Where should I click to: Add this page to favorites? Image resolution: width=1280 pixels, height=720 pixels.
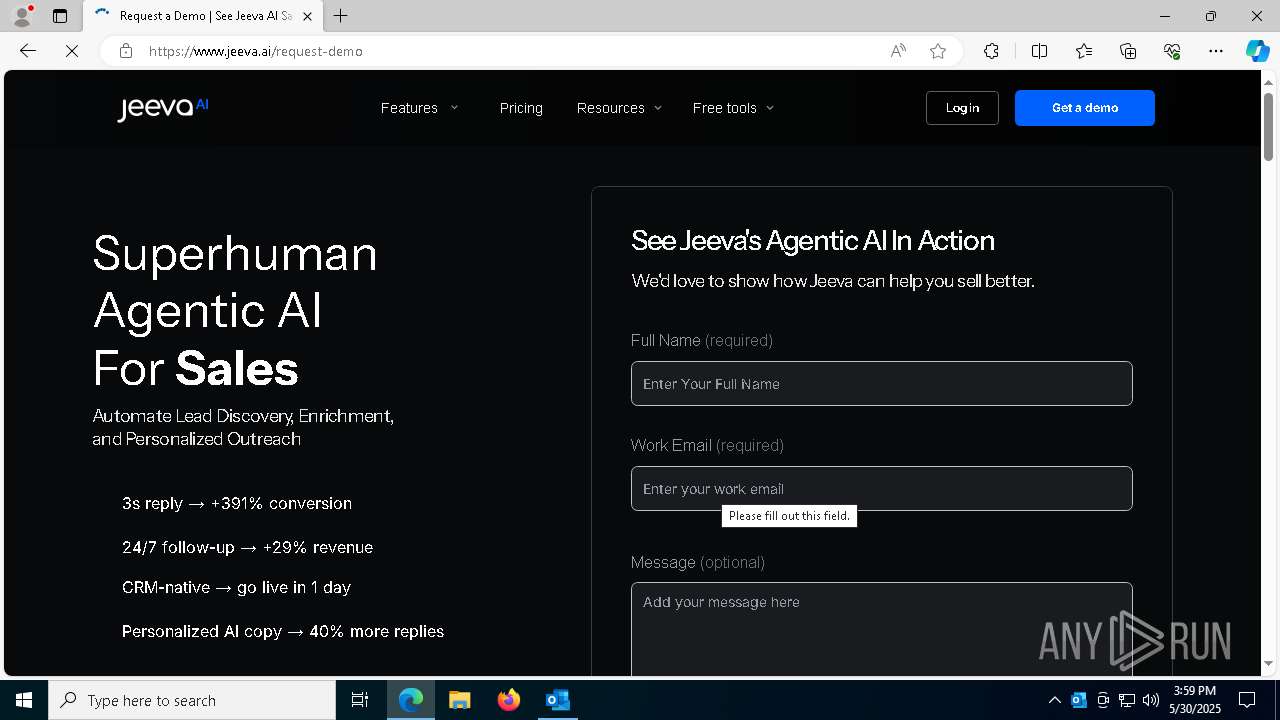pyautogui.click(x=938, y=51)
